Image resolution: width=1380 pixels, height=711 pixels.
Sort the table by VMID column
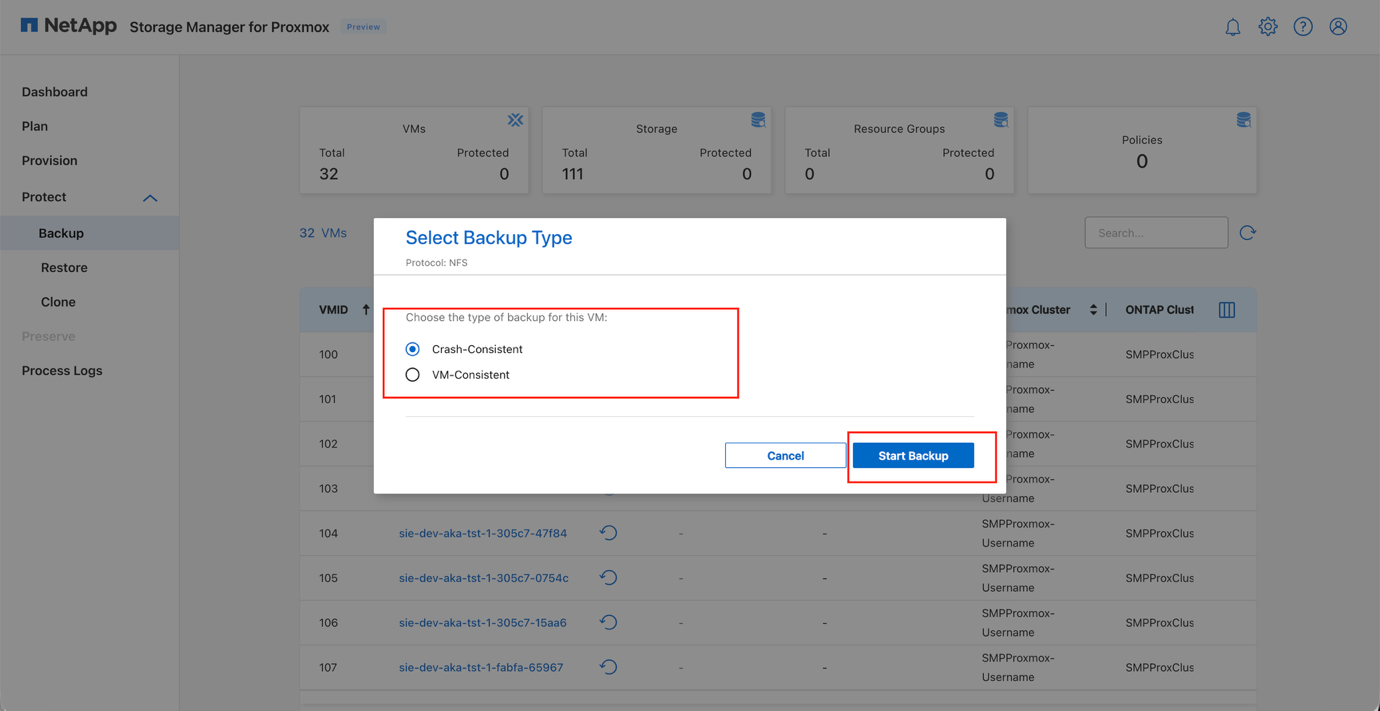coord(349,309)
